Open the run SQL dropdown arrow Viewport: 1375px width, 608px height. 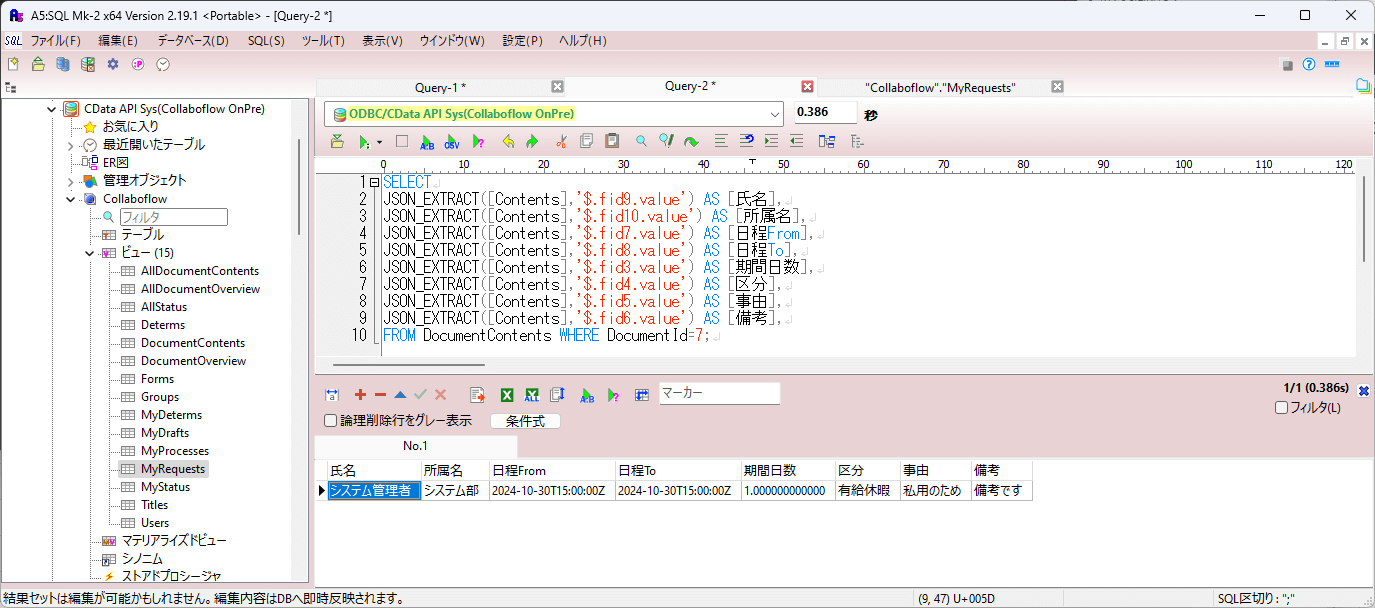click(x=380, y=142)
